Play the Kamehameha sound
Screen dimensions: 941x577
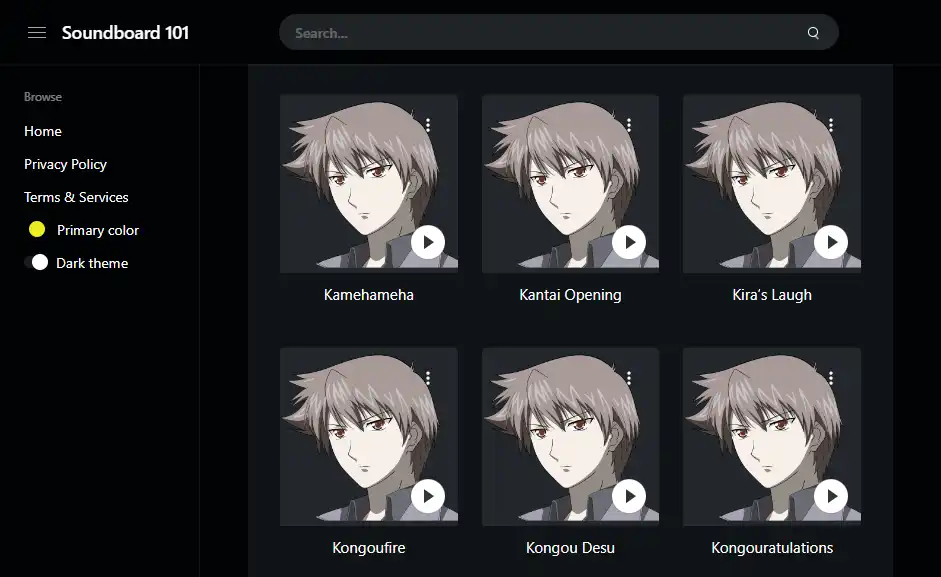click(428, 242)
